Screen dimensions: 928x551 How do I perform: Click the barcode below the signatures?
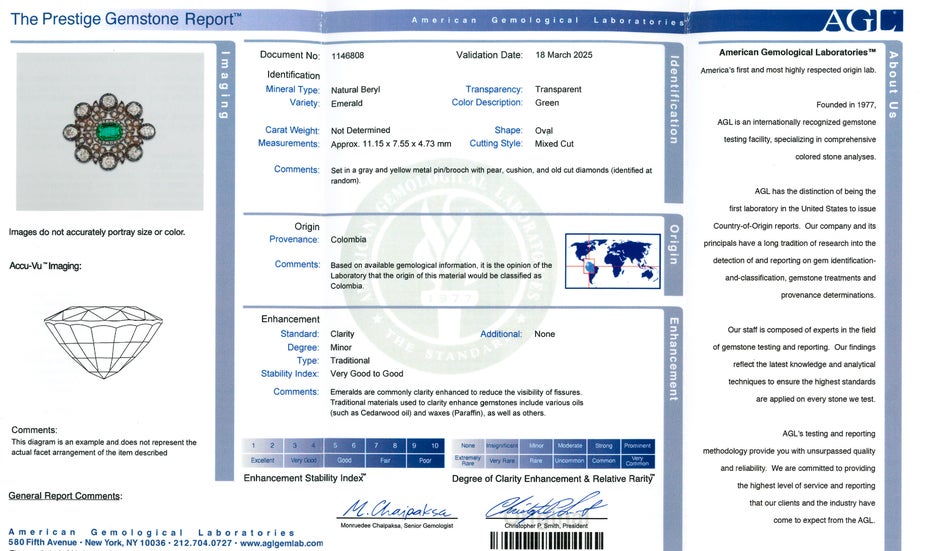pos(547,541)
